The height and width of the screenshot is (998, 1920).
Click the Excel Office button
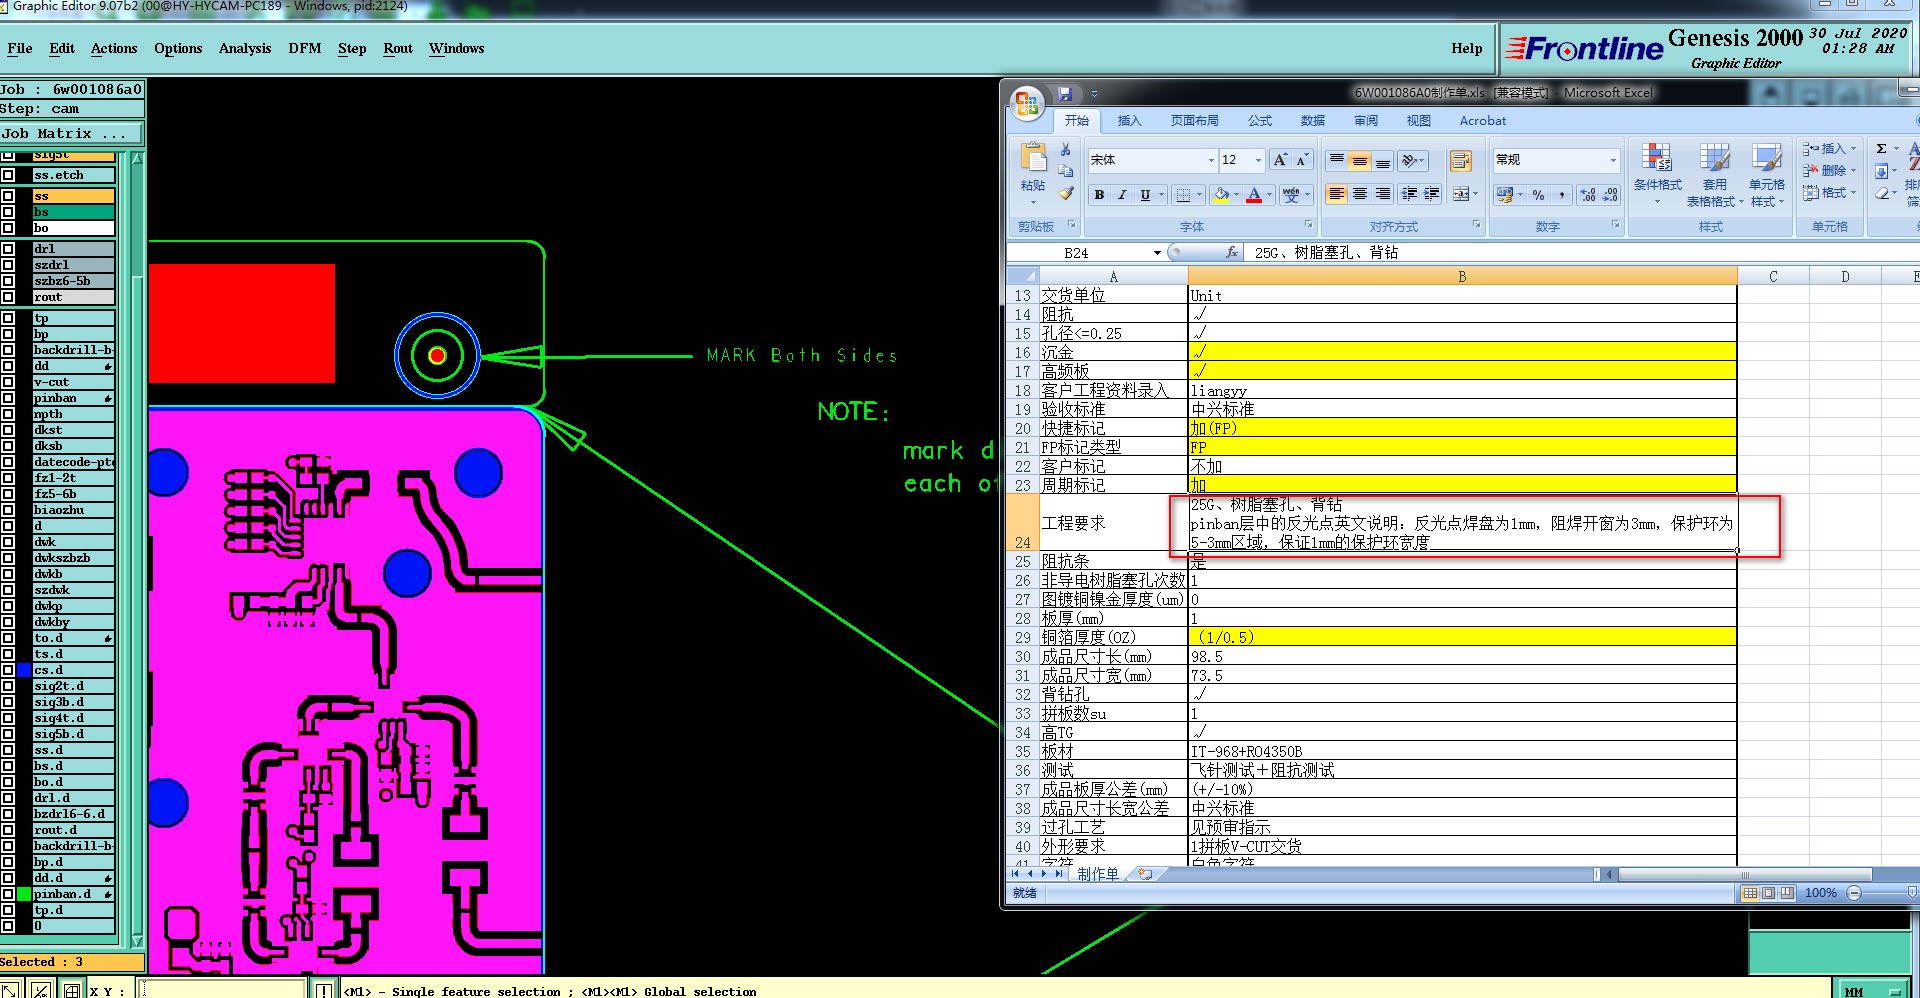pos(1027,103)
